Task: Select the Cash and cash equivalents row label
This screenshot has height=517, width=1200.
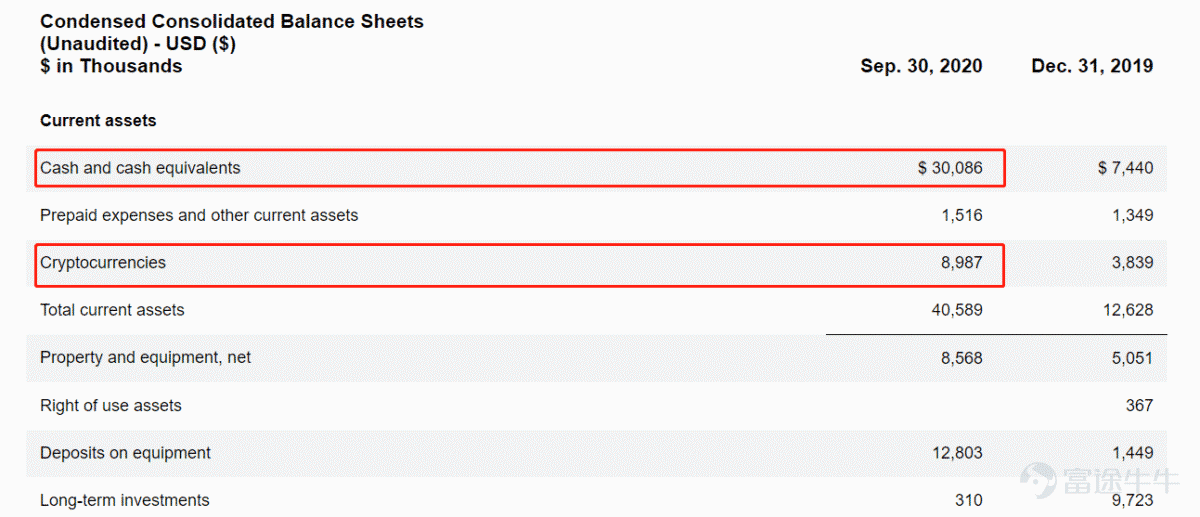Action: 140,168
